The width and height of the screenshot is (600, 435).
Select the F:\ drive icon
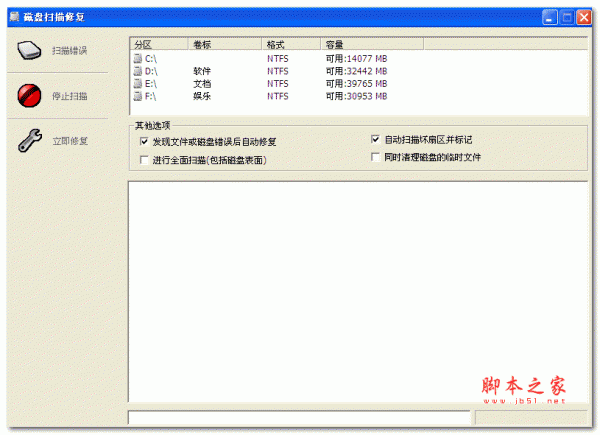coord(137,96)
